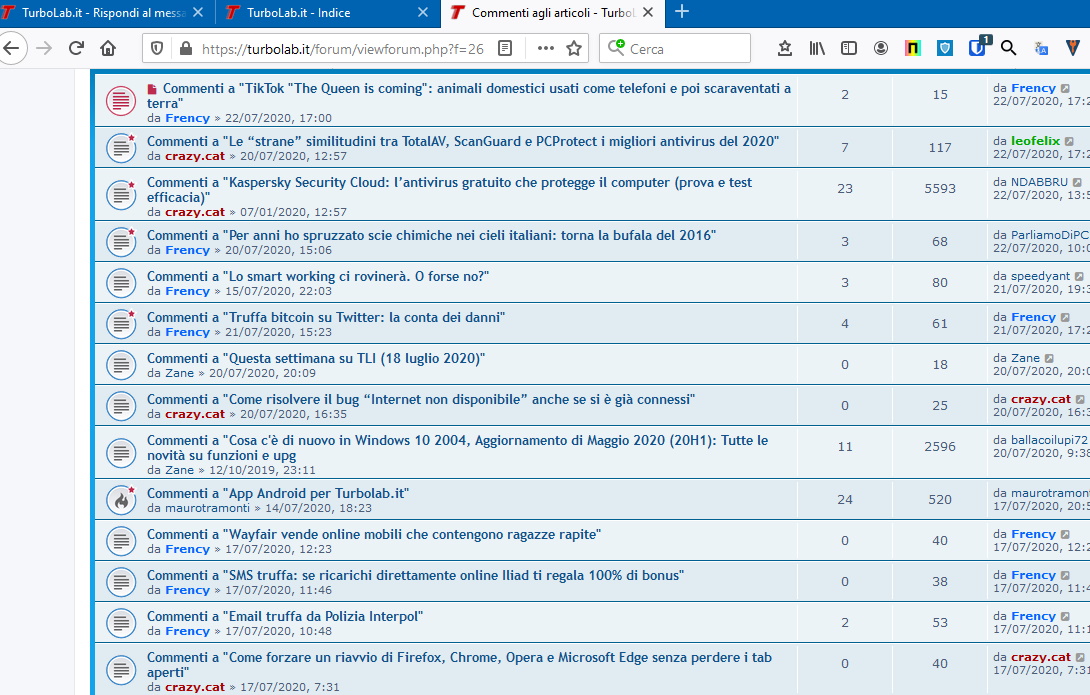Click the blue shield extension icon
The height and width of the screenshot is (695, 1090).
945,48
